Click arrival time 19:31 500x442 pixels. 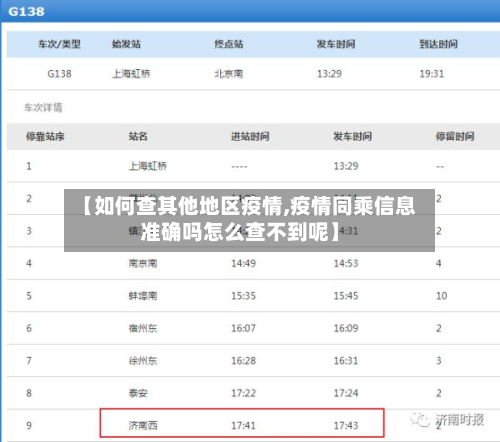432,74
